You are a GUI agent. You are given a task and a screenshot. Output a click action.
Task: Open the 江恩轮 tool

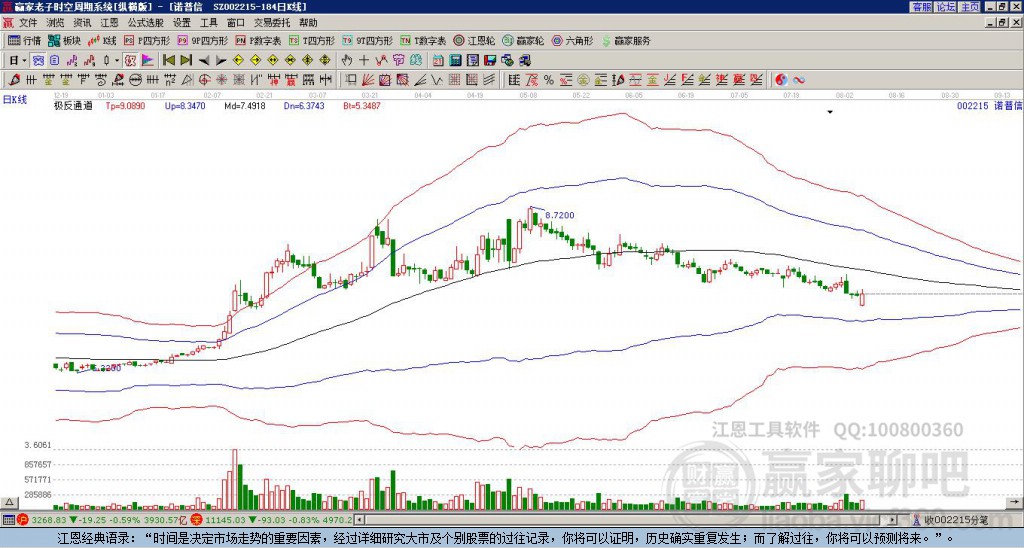(474, 40)
